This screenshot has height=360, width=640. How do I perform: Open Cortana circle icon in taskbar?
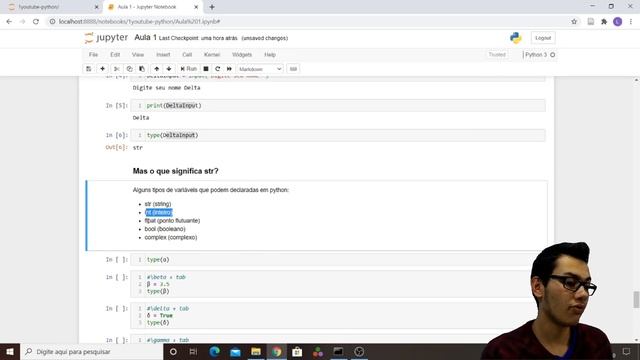173,351
